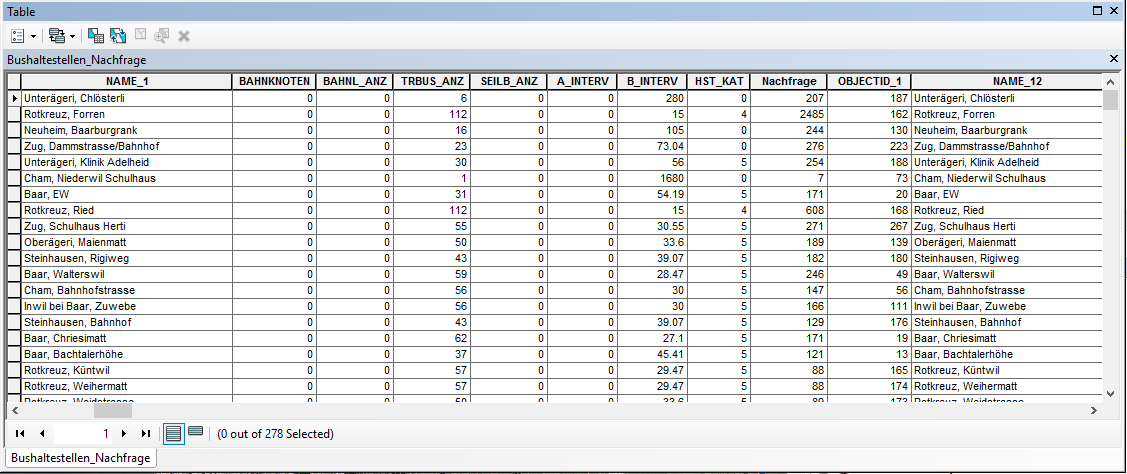
Task: Move to next record
Action: coord(124,434)
